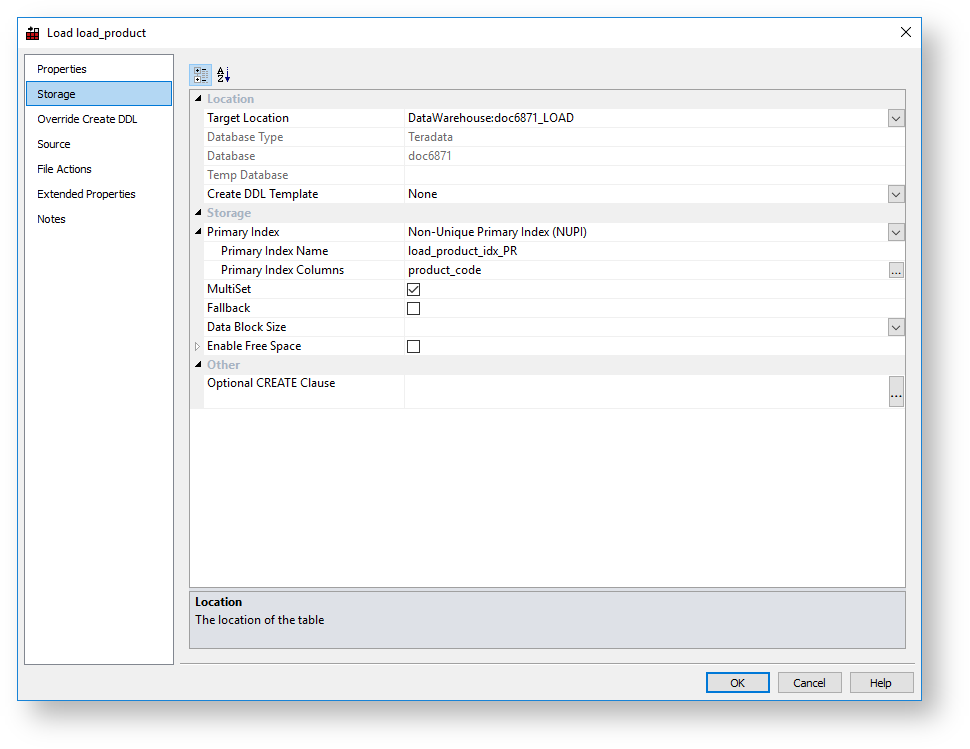This screenshot has height=749, width=970.
Task: Select the Database row label
Action: coord(231,156)
